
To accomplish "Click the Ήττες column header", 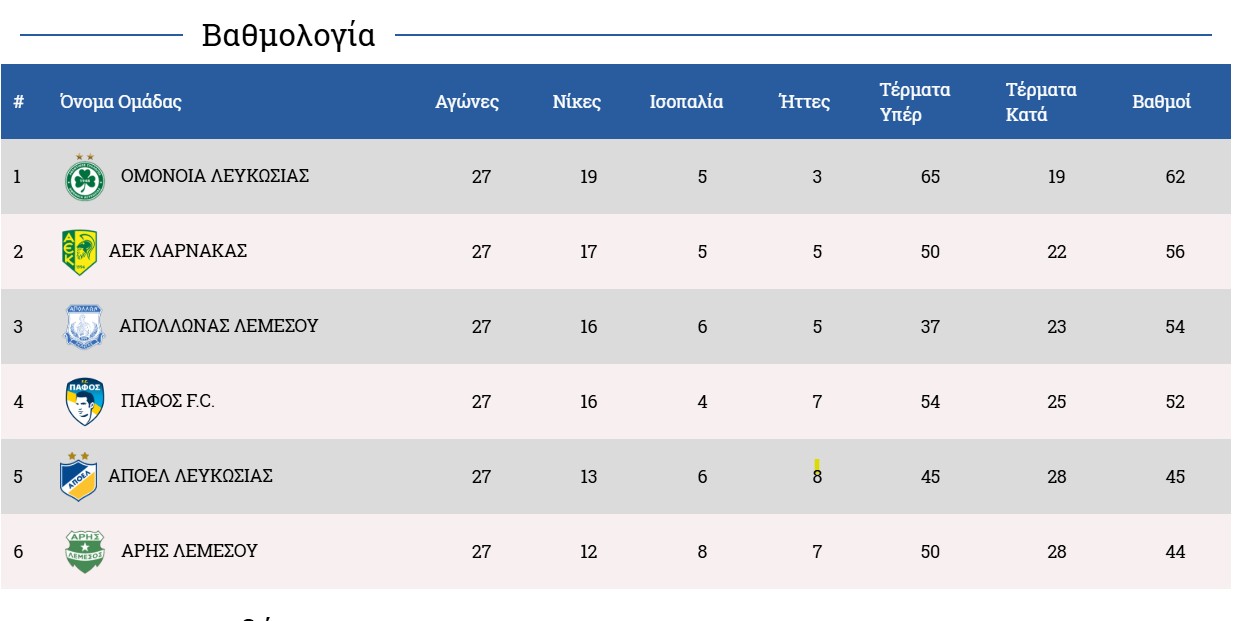I will 804,102.
